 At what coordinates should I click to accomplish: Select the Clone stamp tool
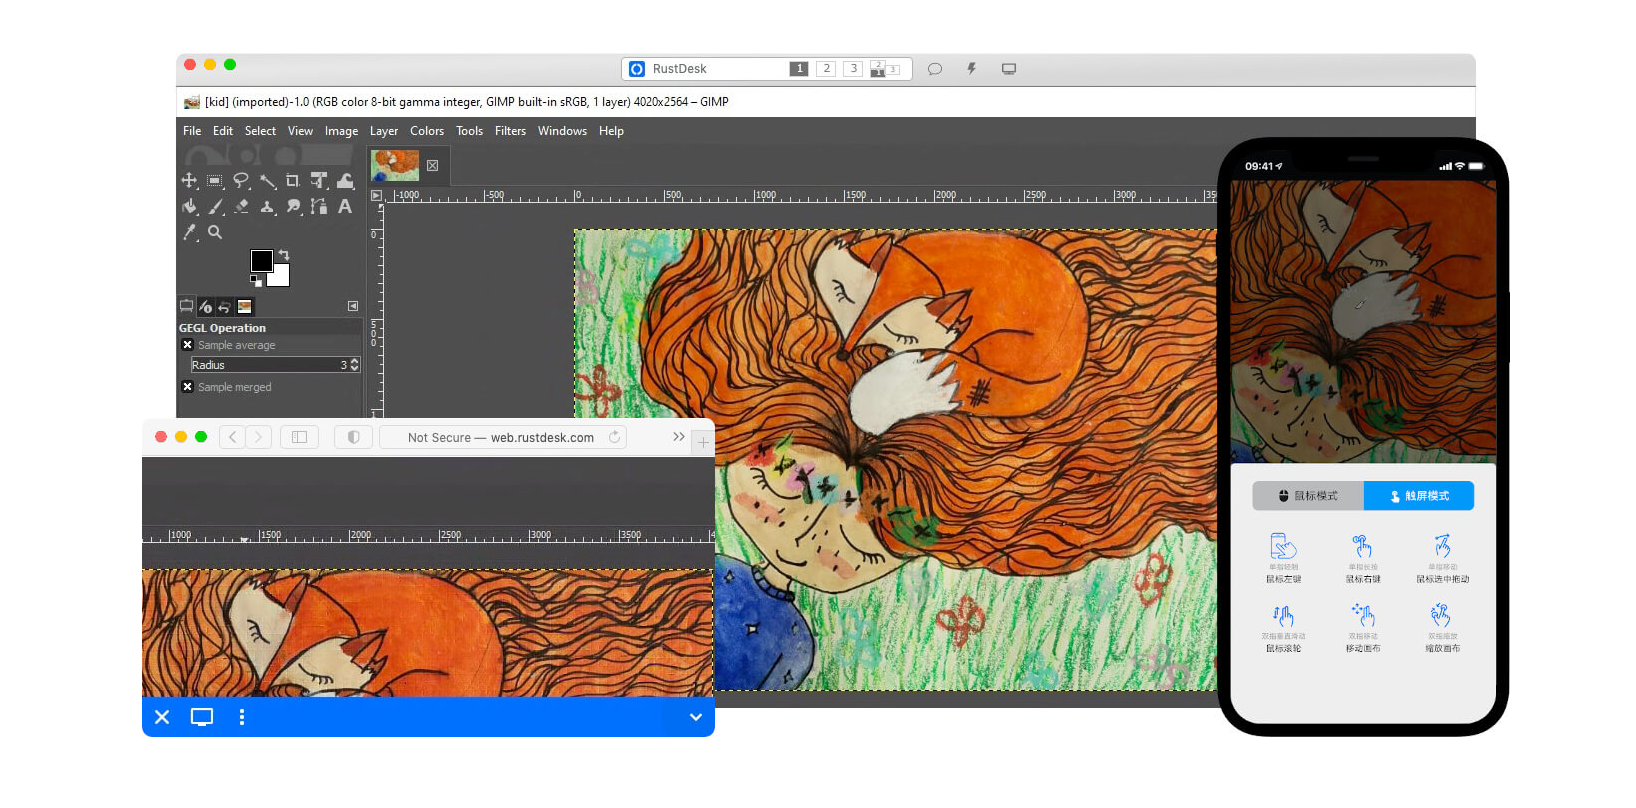pyautogui.click(x=267, y=206)
